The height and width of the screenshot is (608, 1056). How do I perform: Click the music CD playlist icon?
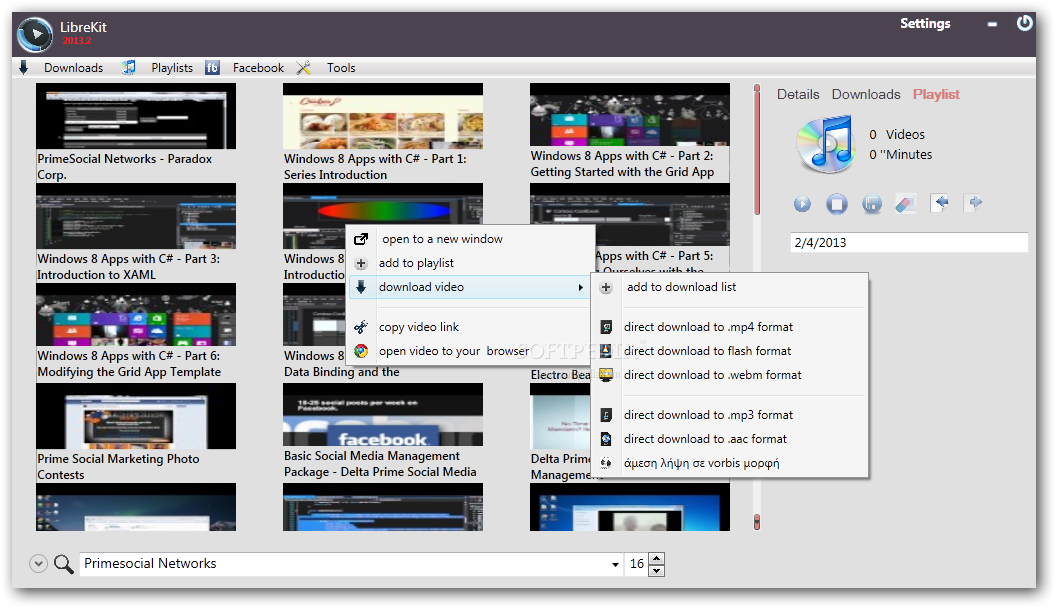826,144
